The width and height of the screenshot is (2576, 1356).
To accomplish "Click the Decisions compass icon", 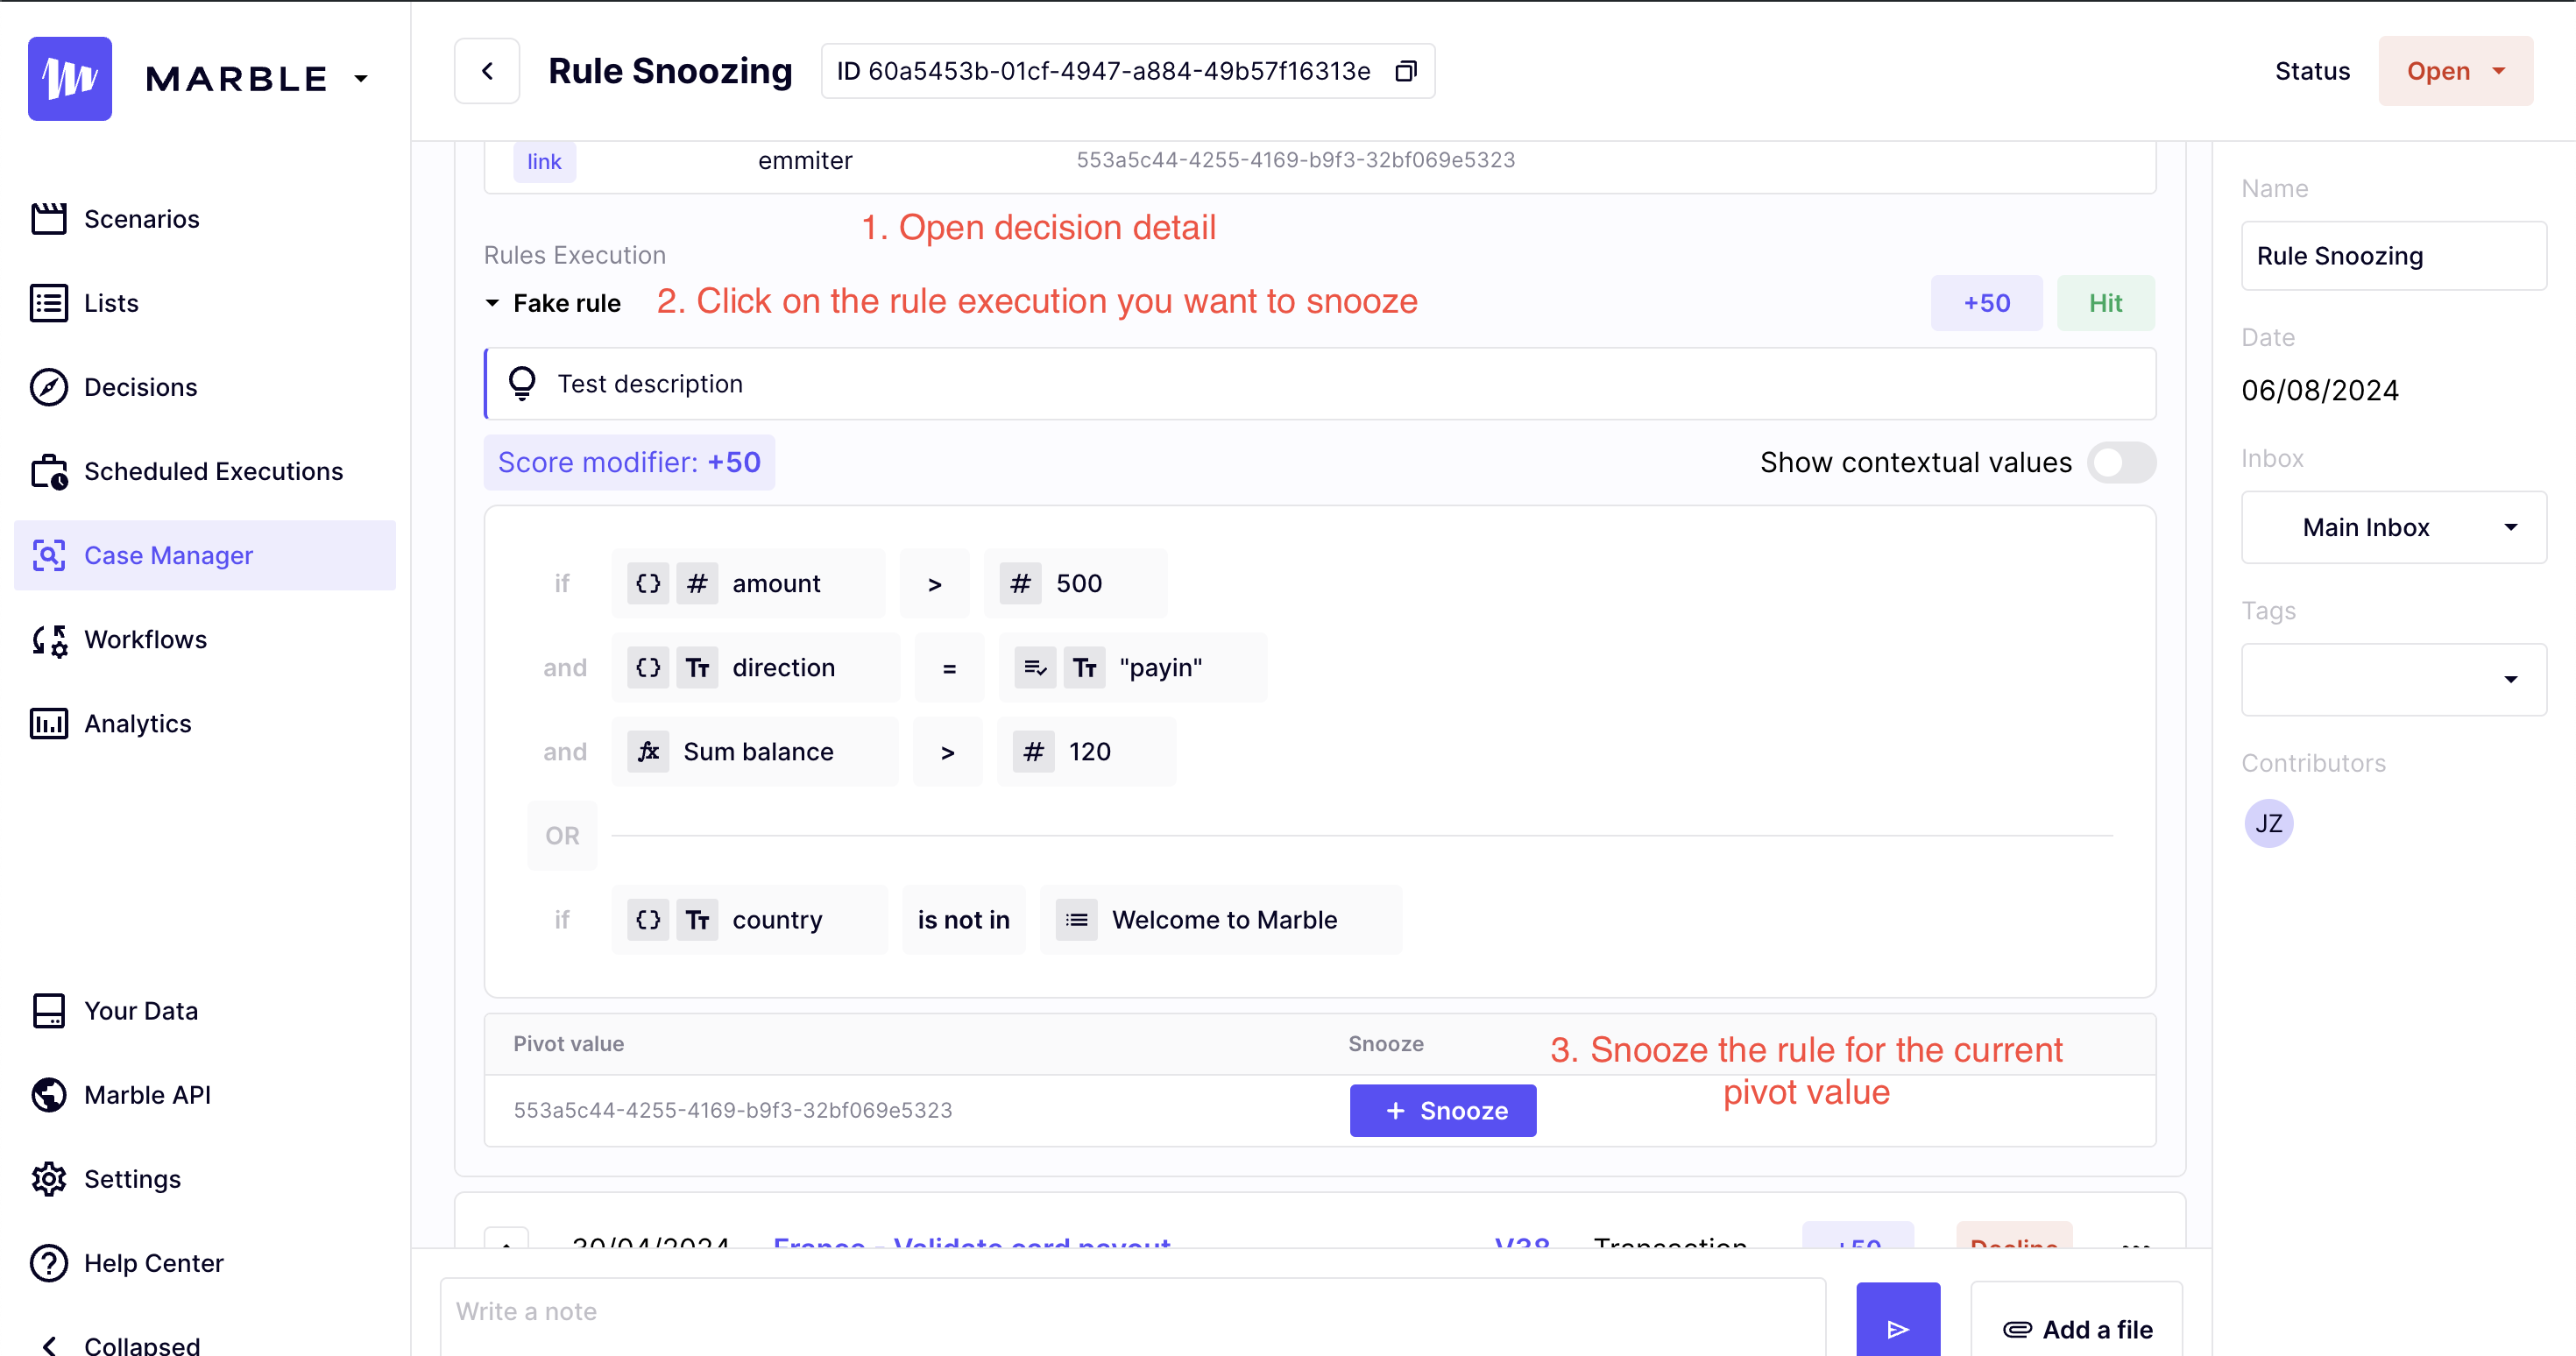I will pyautogui.click(x=49, y=387).
